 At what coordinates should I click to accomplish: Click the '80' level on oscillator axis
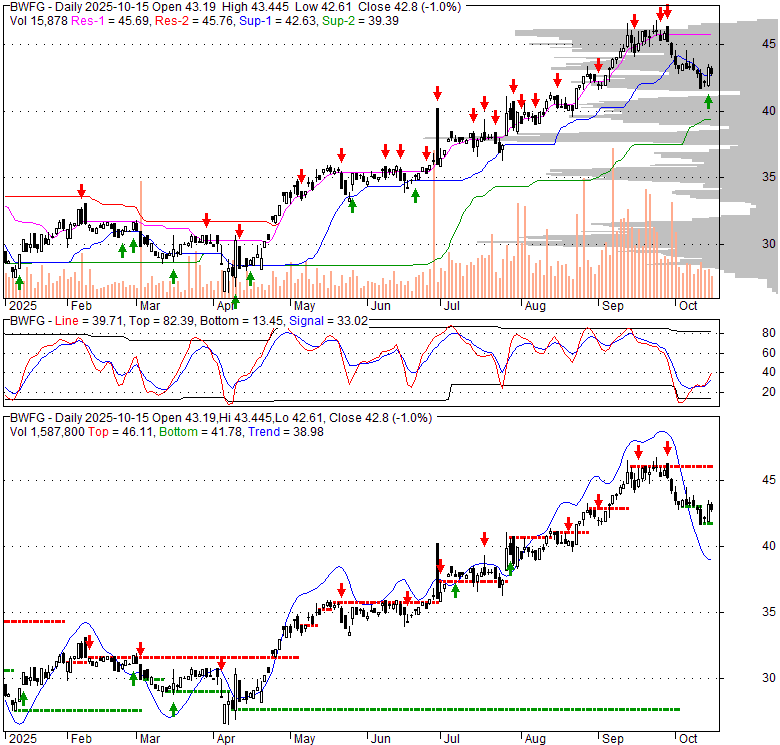coord(769,333)
